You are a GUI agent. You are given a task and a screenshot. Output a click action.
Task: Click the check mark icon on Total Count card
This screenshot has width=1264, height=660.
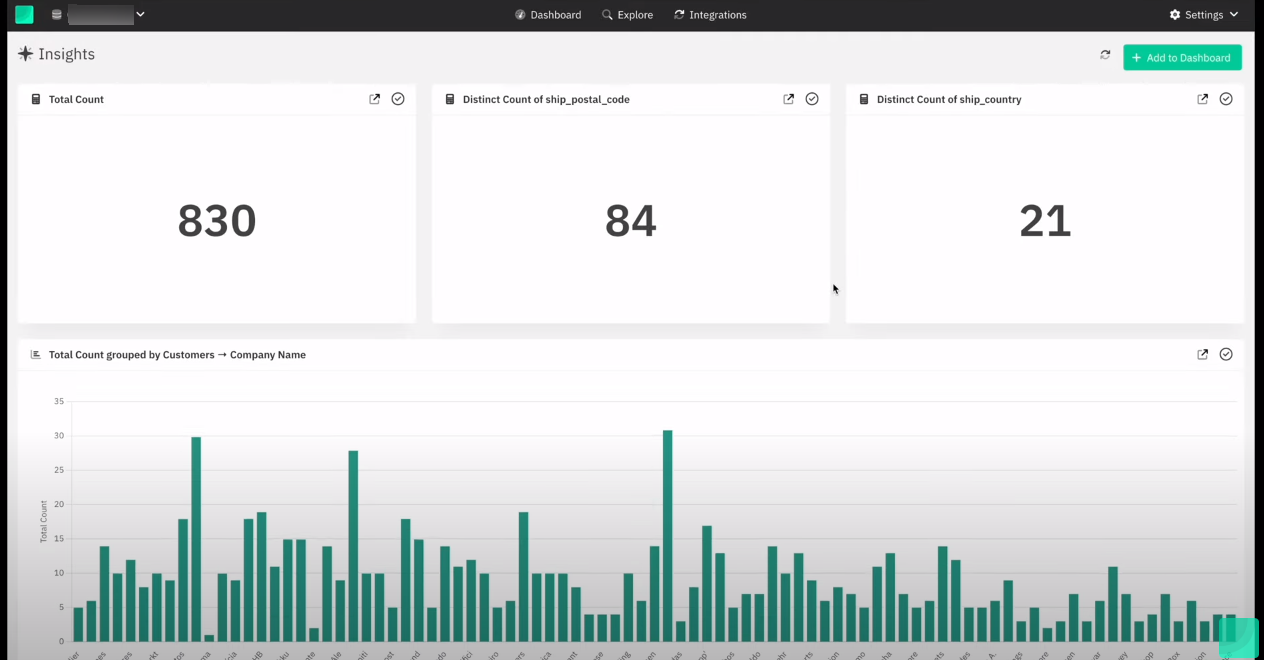[x=397, y=99]
